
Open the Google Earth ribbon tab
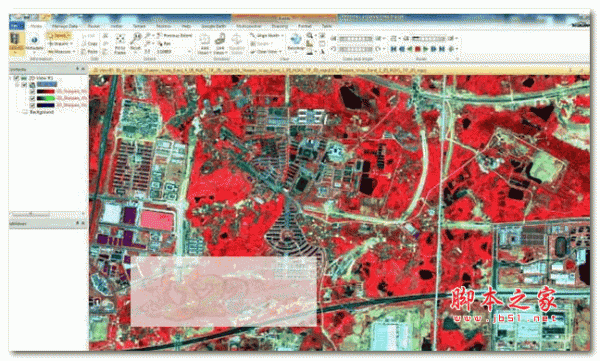tap(214, 26)
